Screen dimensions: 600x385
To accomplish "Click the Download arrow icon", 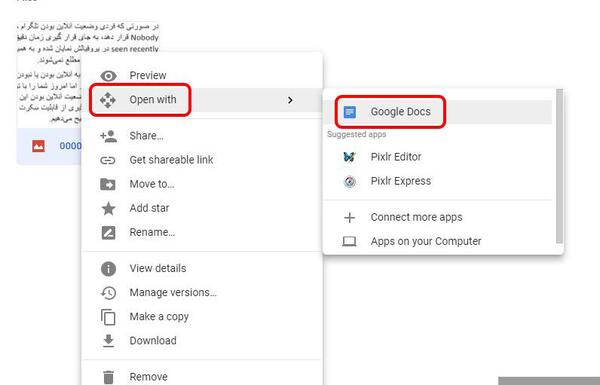I will pyautogui.click(x=108, y=341).
